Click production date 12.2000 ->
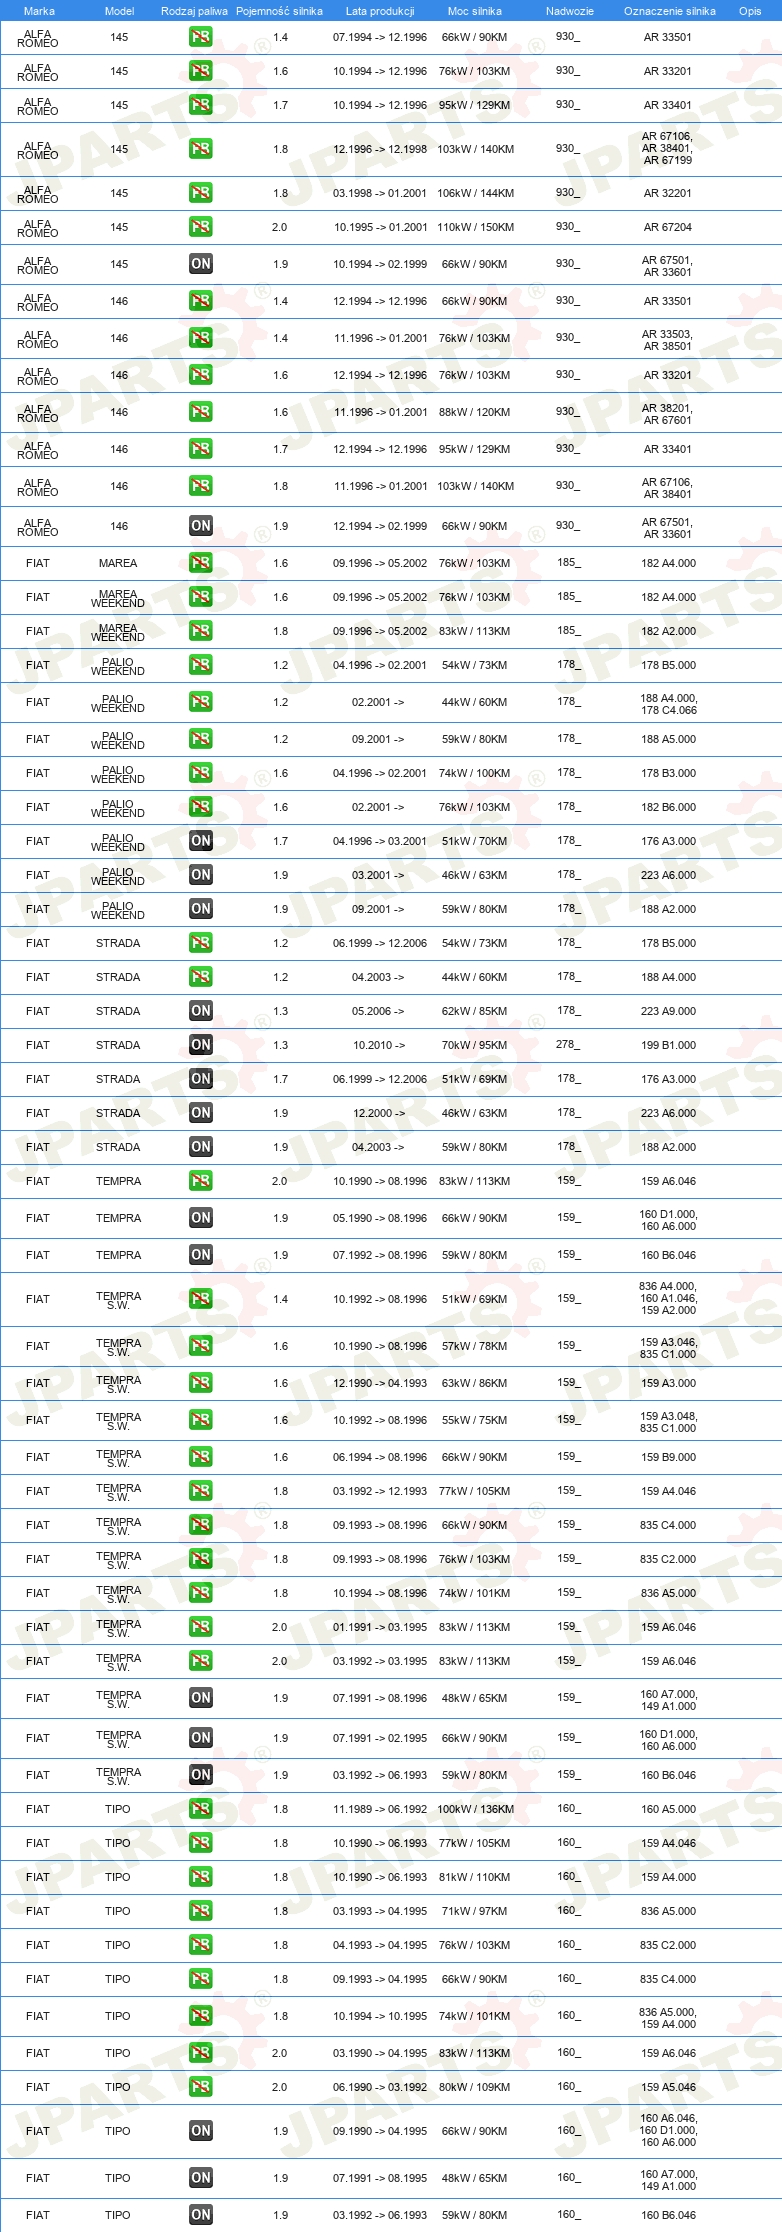The image size is (782, 2232). pos(379,1113)
